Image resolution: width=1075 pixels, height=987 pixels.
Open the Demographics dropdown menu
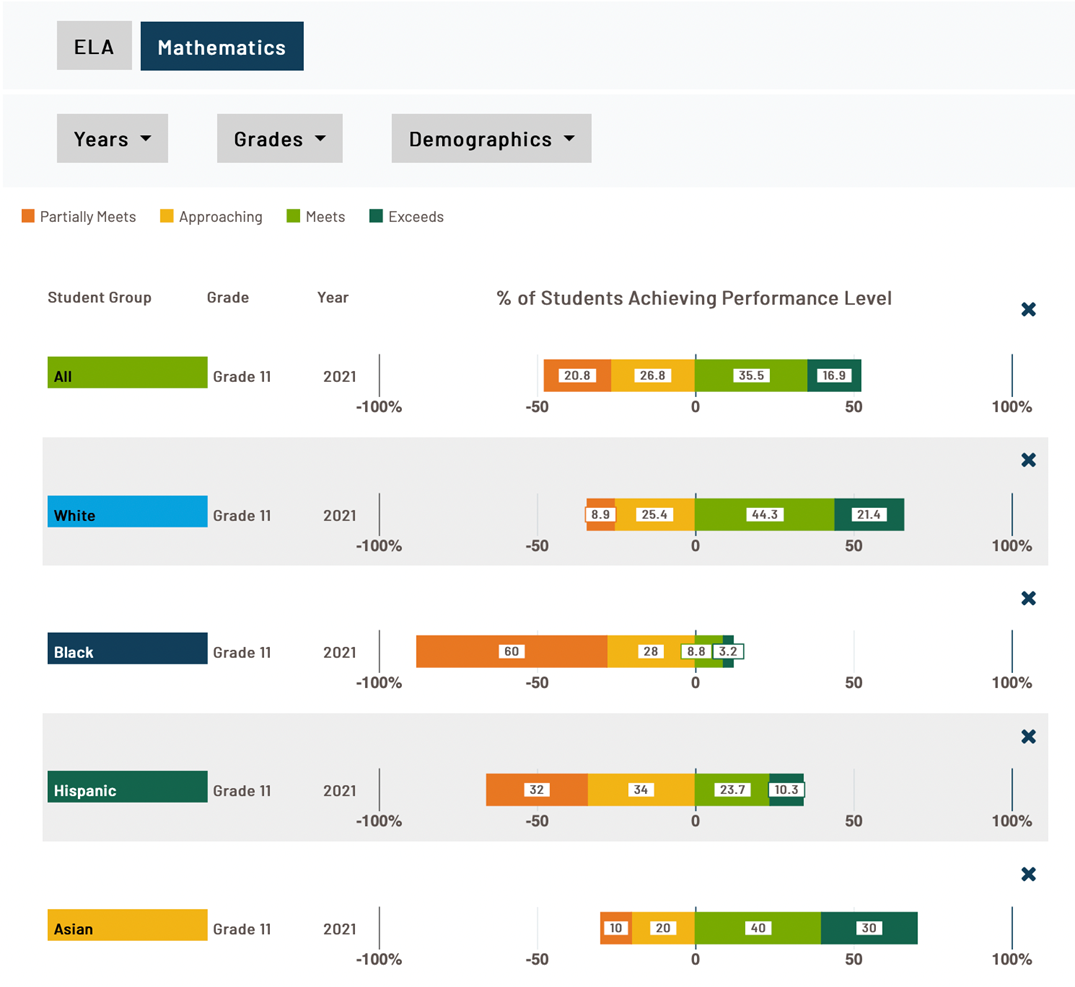pos(491,139)
